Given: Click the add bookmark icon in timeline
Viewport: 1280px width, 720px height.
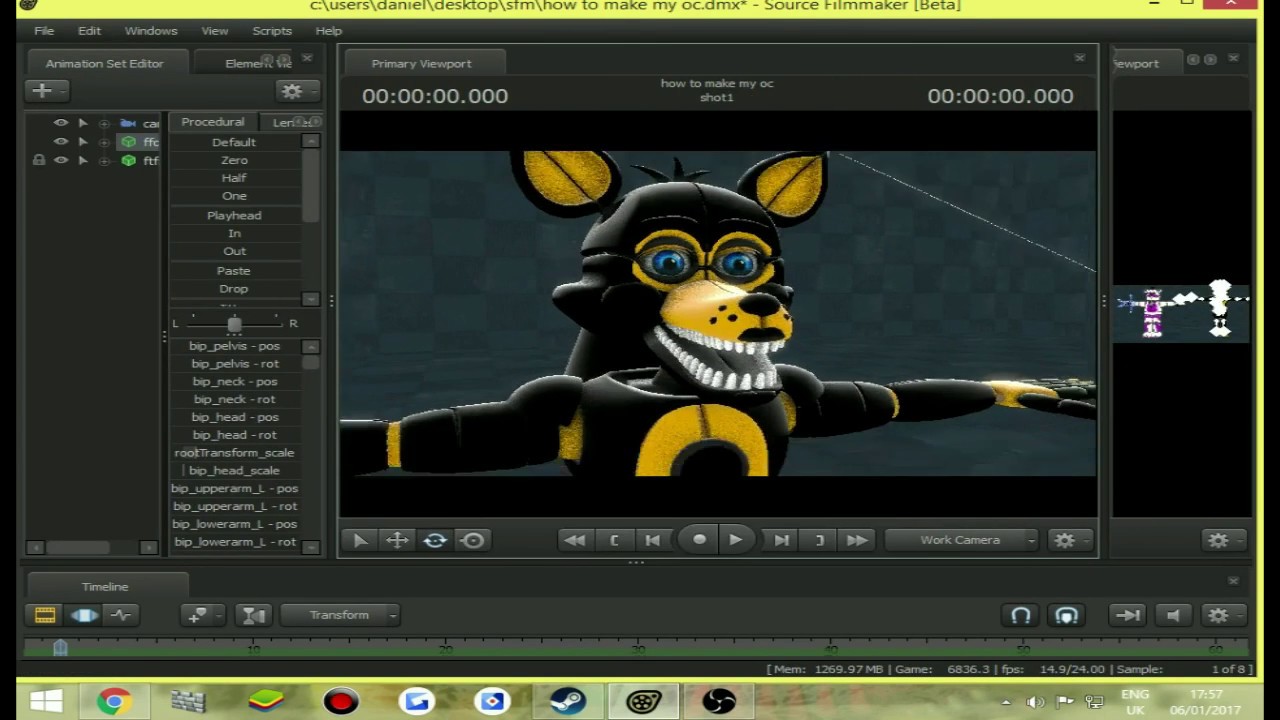Looking at the screenshot, I should click(197, 615).
